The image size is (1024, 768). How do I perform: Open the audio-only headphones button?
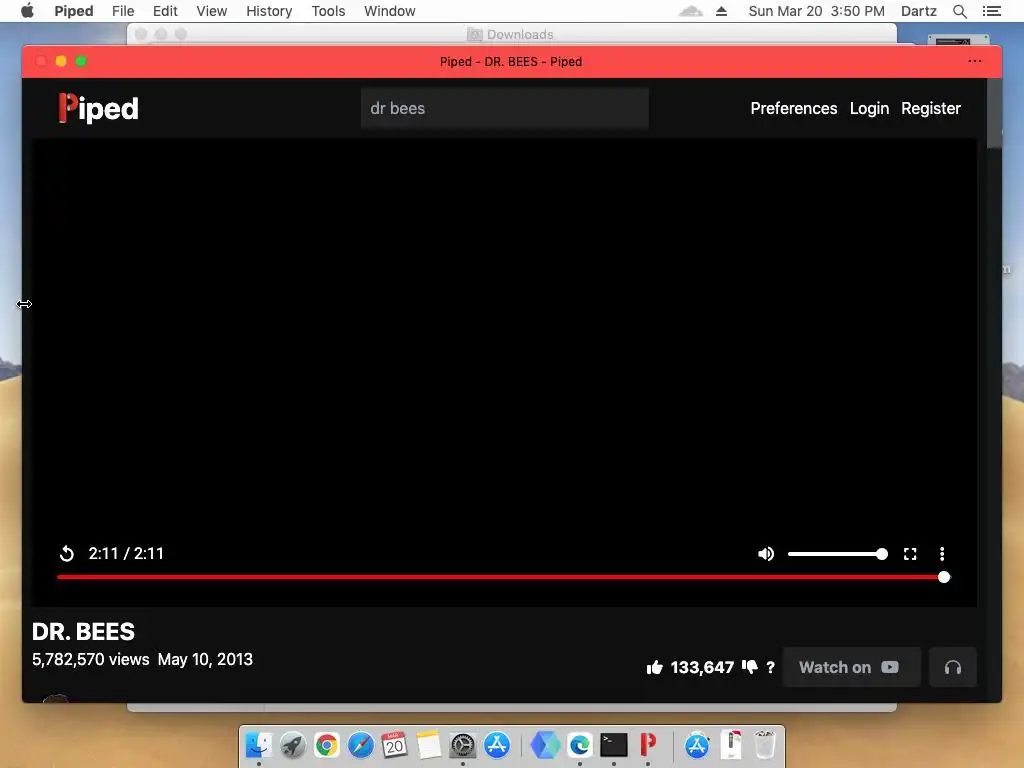point(953,667)
